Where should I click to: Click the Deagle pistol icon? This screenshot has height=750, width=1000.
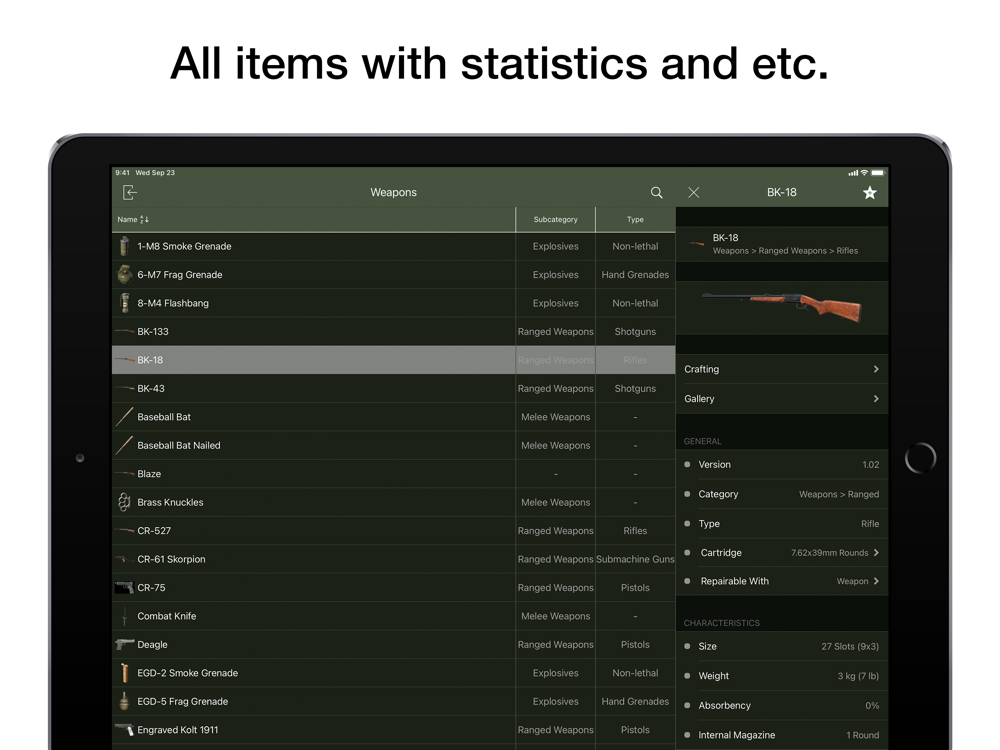click(x=124, y=645)
